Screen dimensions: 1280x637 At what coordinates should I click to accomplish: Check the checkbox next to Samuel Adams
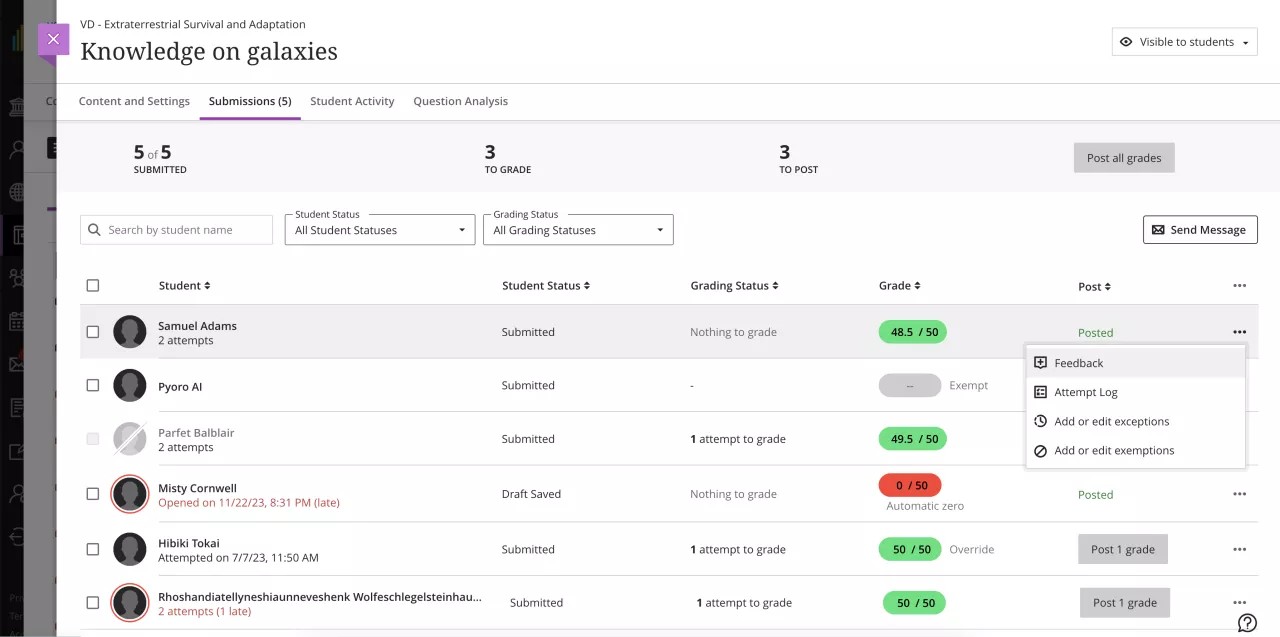(x=92, y=331)
